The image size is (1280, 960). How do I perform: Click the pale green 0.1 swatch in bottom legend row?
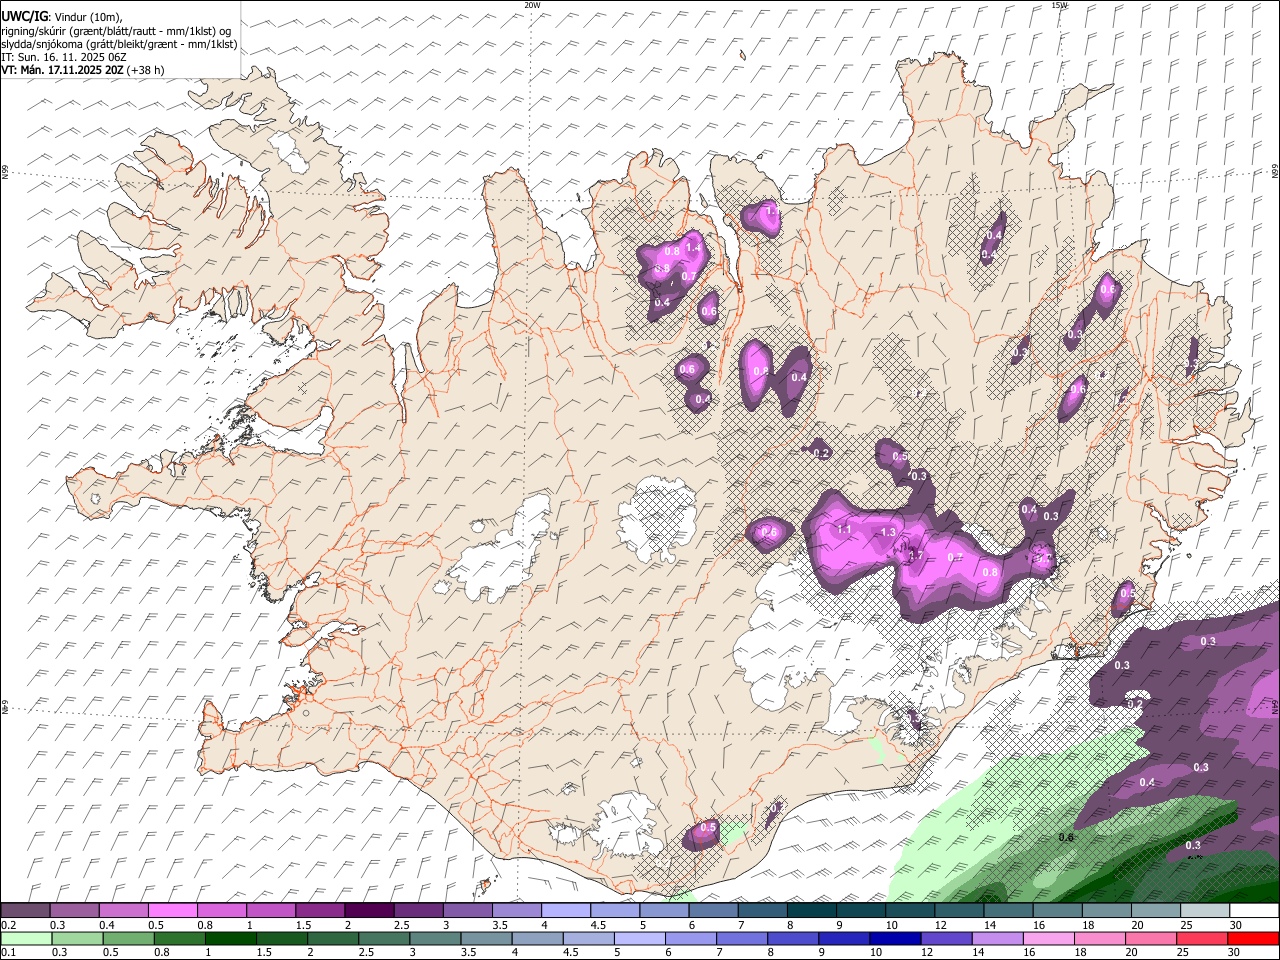pos(26,938)
